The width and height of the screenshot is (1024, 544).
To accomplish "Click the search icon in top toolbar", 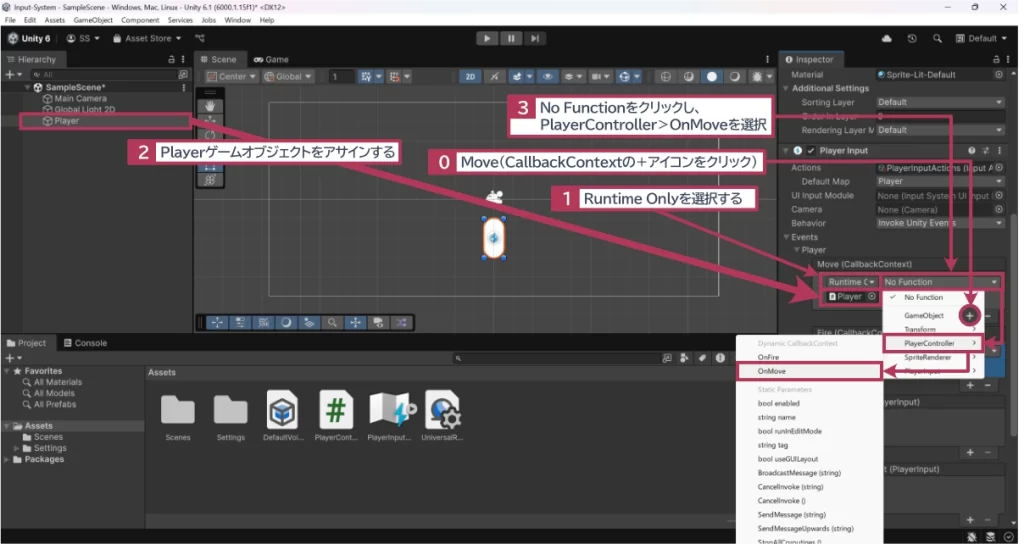I will click(x=937, y=38).
